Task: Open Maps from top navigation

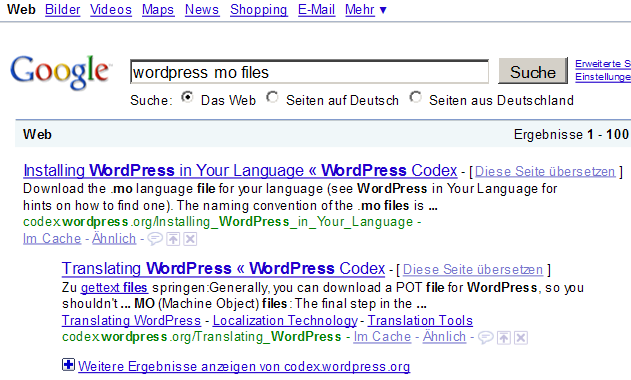Action: (x=158, y=10)
